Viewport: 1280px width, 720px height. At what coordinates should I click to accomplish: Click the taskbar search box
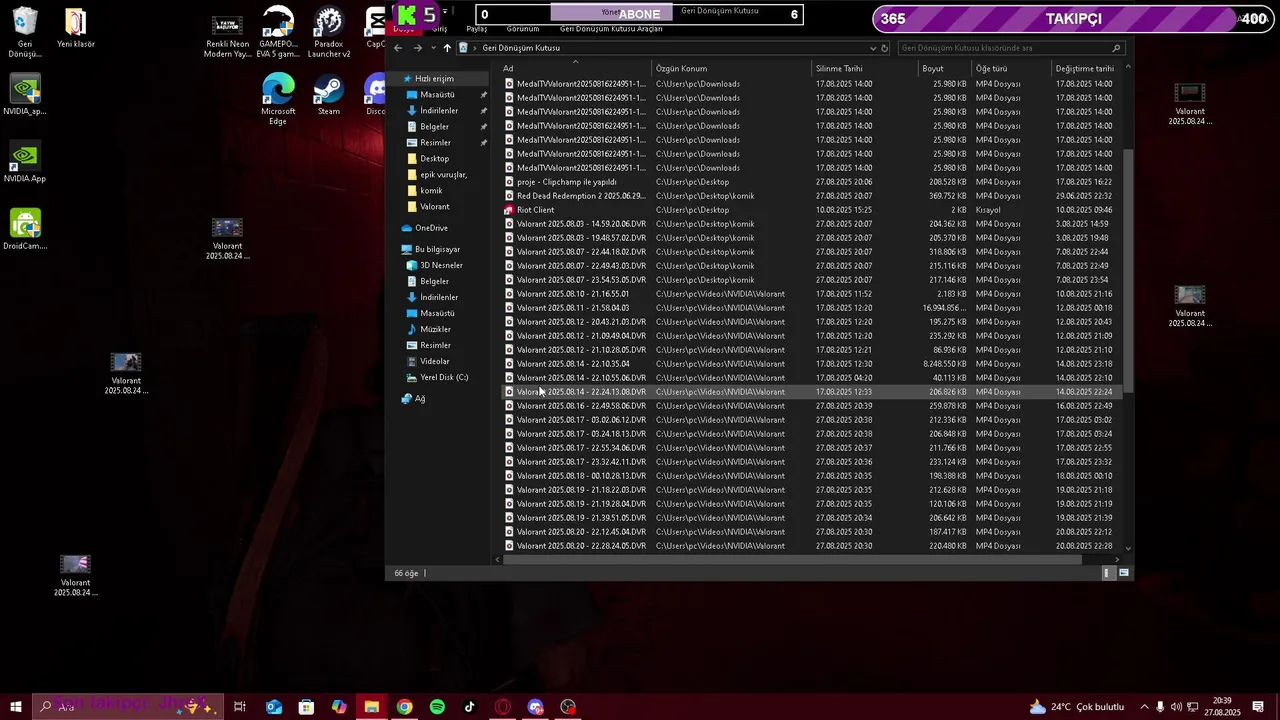[x=126, y=707]
